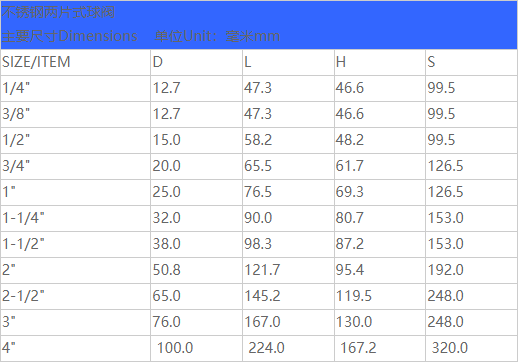Select the 320.0 value in 4" row
The height and width of the screenshot is (364, 520).
(450, 348)
